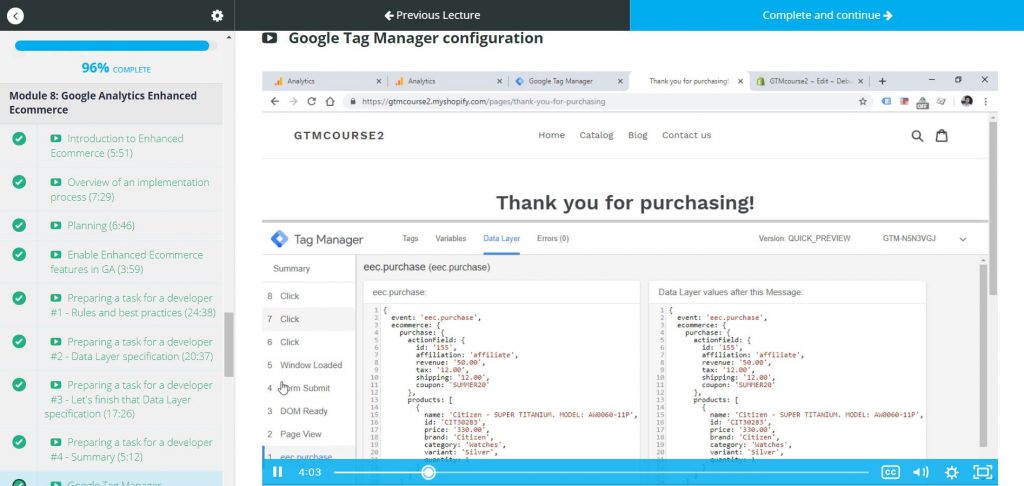Open Blog in store navigation
Viewport: 1024px width, 486px height.
[637, 135]
